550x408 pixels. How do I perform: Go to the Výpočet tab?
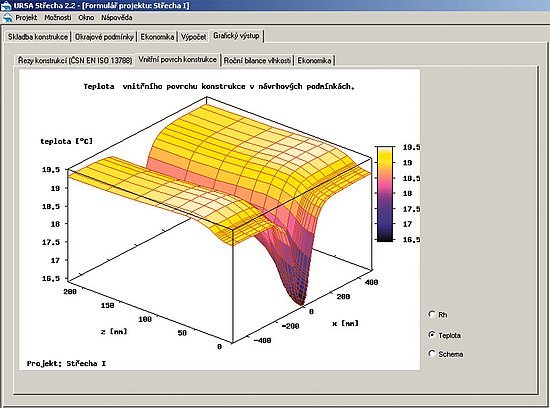[x=193, y=37]
